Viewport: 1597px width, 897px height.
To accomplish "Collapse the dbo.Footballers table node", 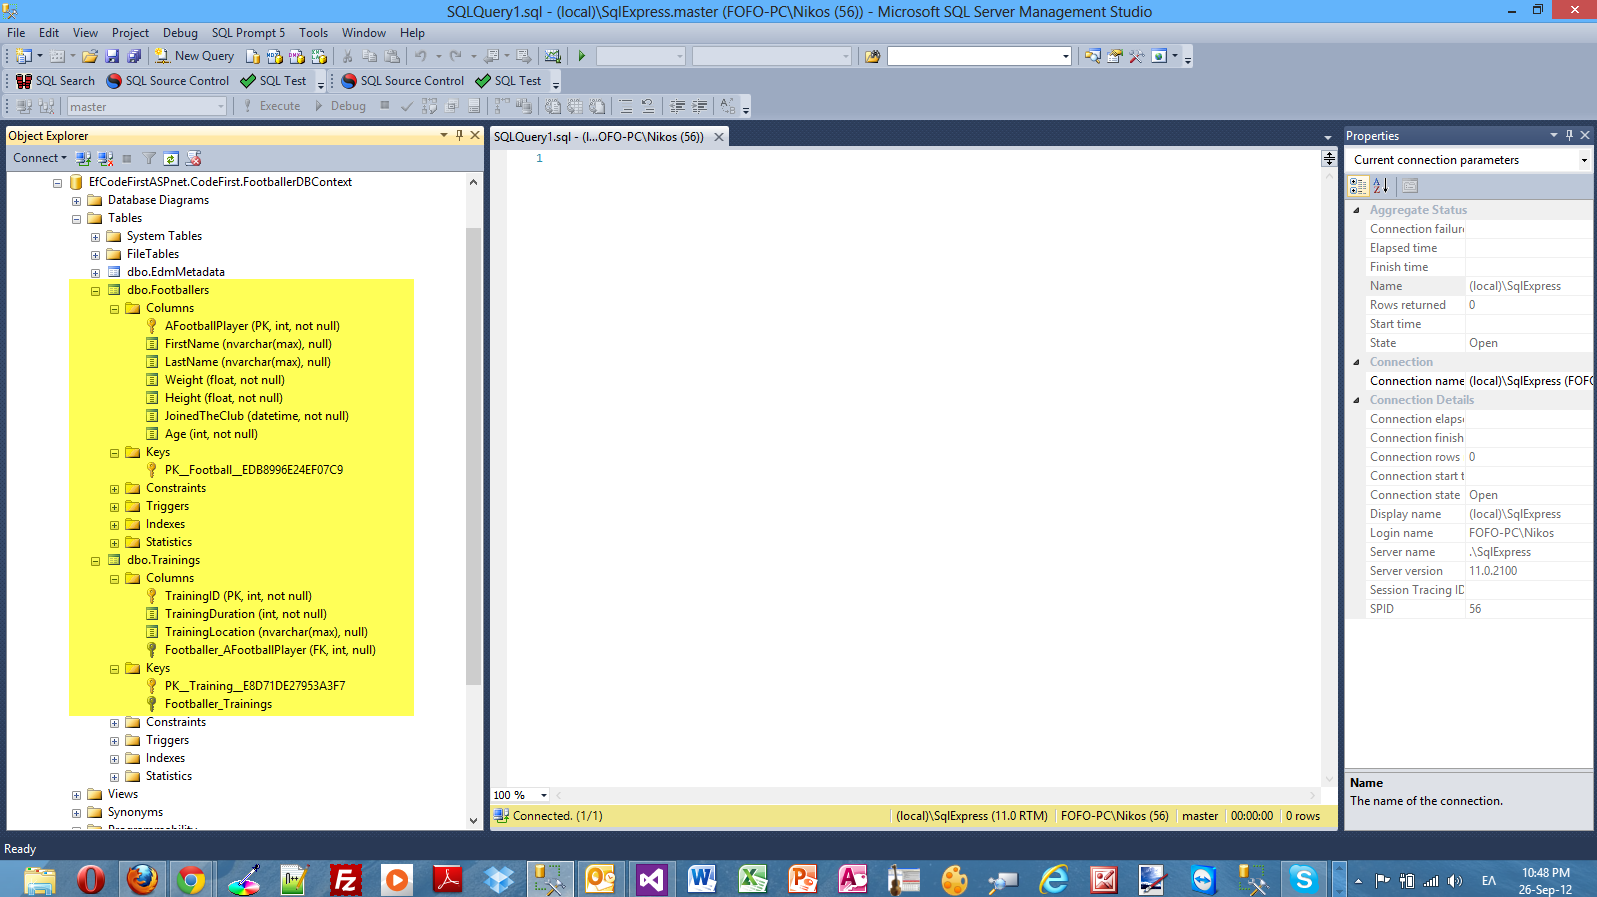I will click(95, 291).
